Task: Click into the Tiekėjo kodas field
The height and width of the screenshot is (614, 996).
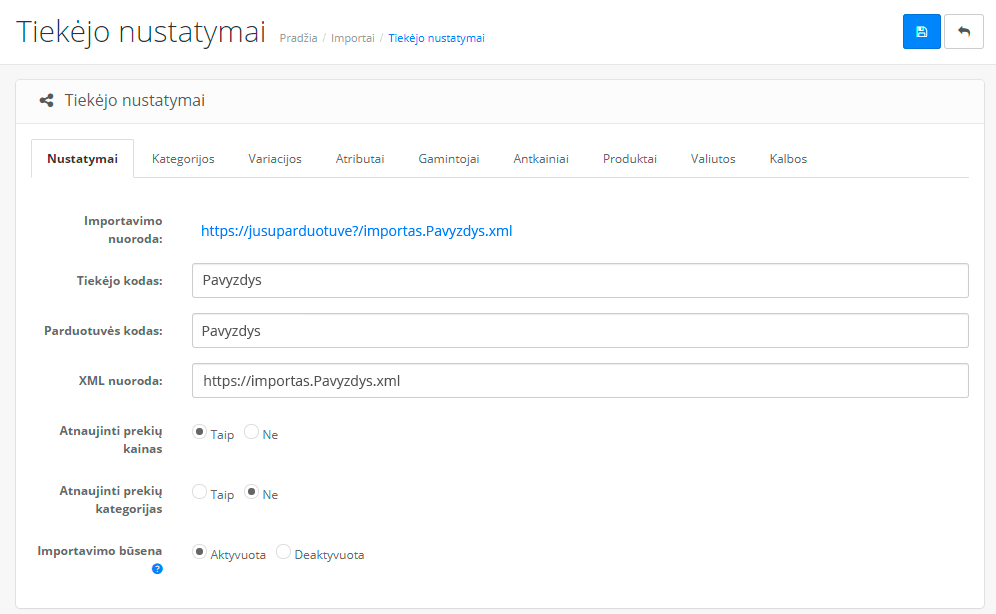Action: (x=580, y=281)
